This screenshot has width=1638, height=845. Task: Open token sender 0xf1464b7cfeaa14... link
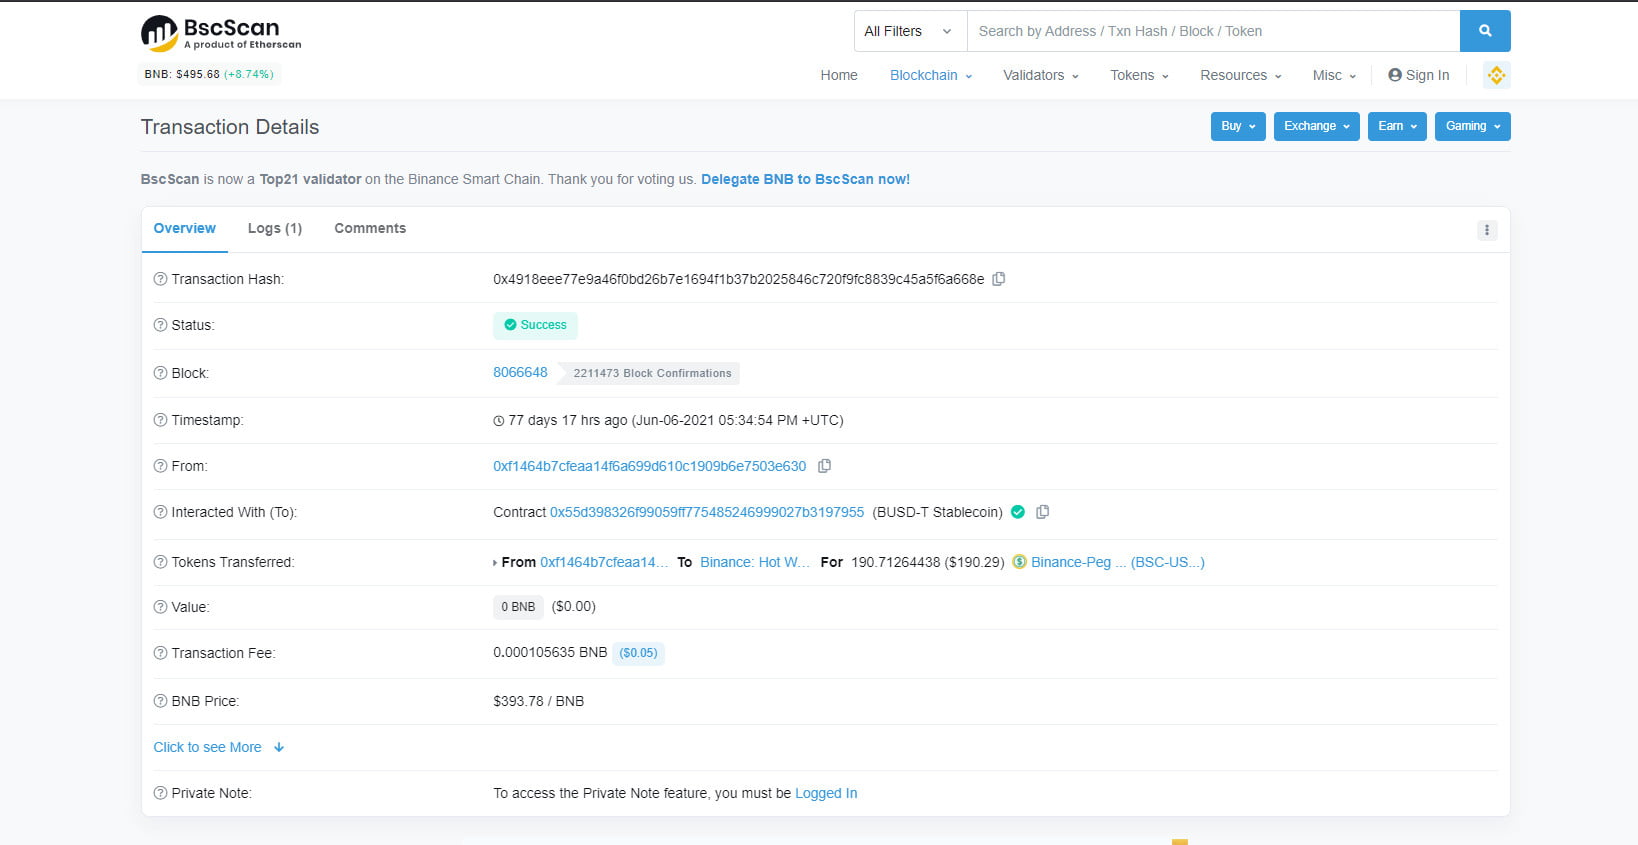coord(604,562)
